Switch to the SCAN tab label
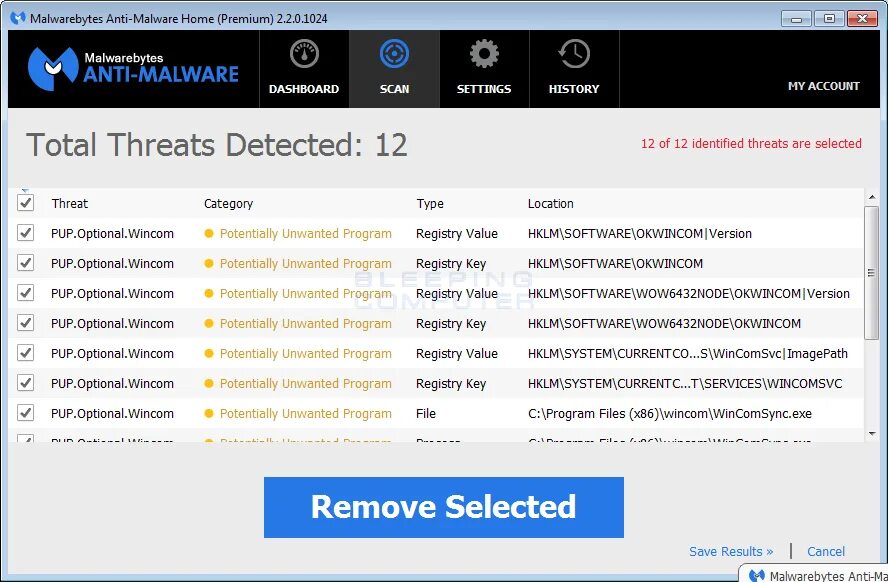This screenshot has height=582, width=888. (x=394, y=89)
